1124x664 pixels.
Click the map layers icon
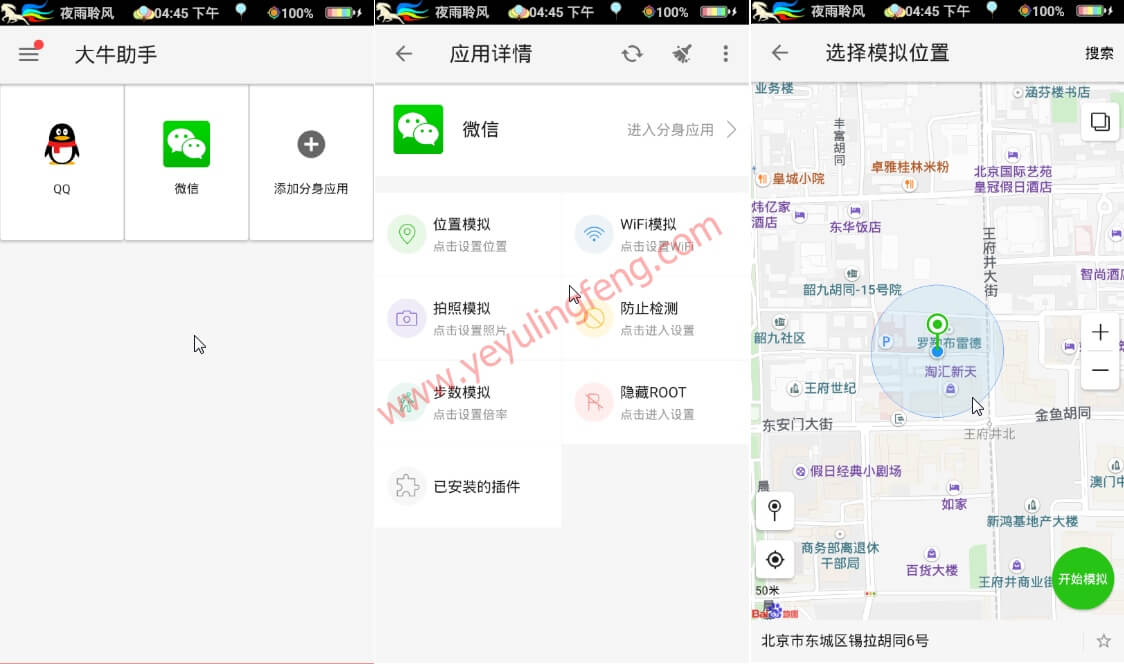coord(1100,122)
